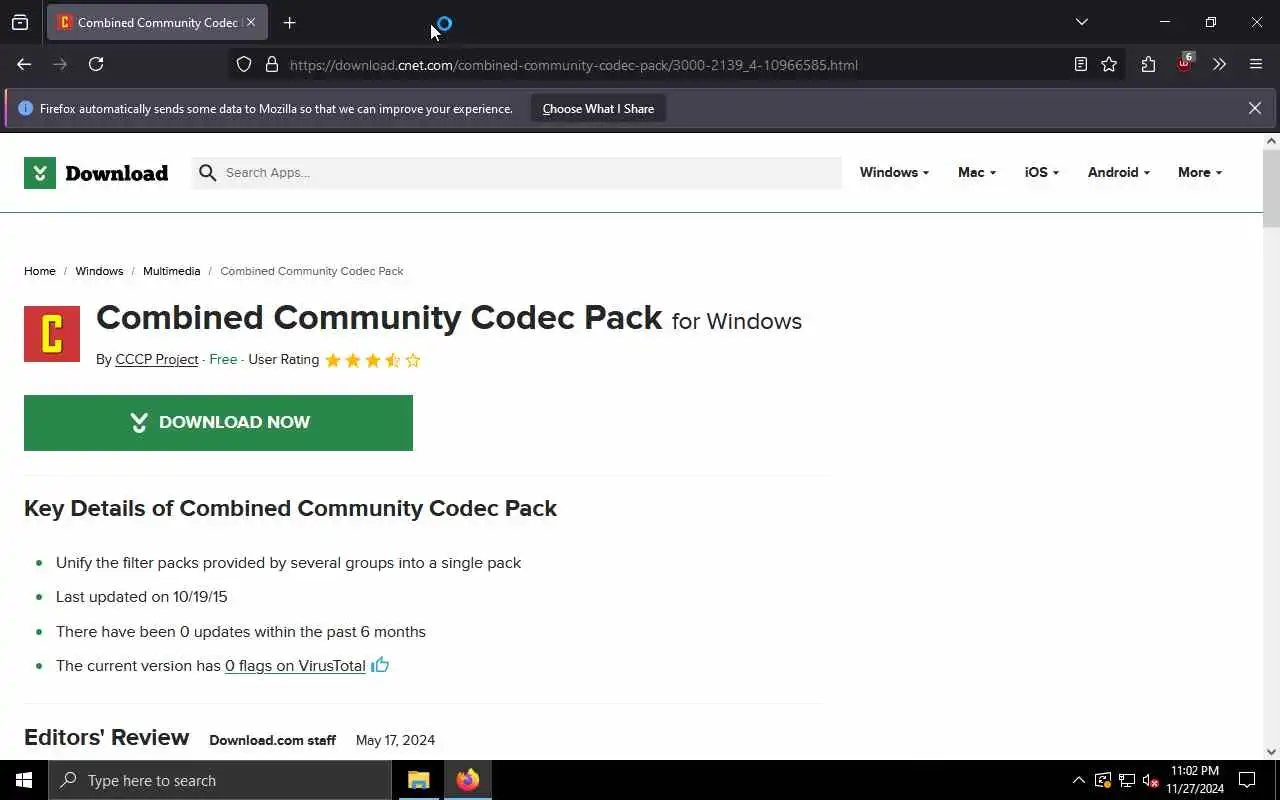Click Choose What I Share button
Viewport: 1280px width, 800px height.
pos(598,108)
